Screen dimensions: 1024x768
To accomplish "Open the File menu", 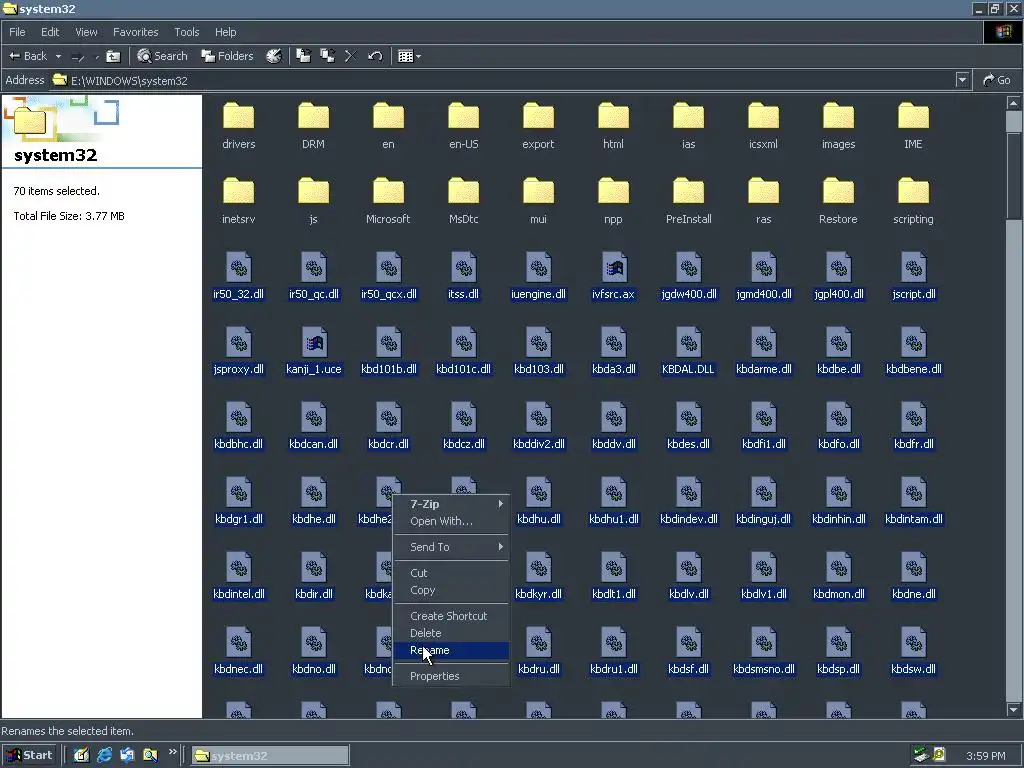I will pyautogui.click(x=17, y=32).
